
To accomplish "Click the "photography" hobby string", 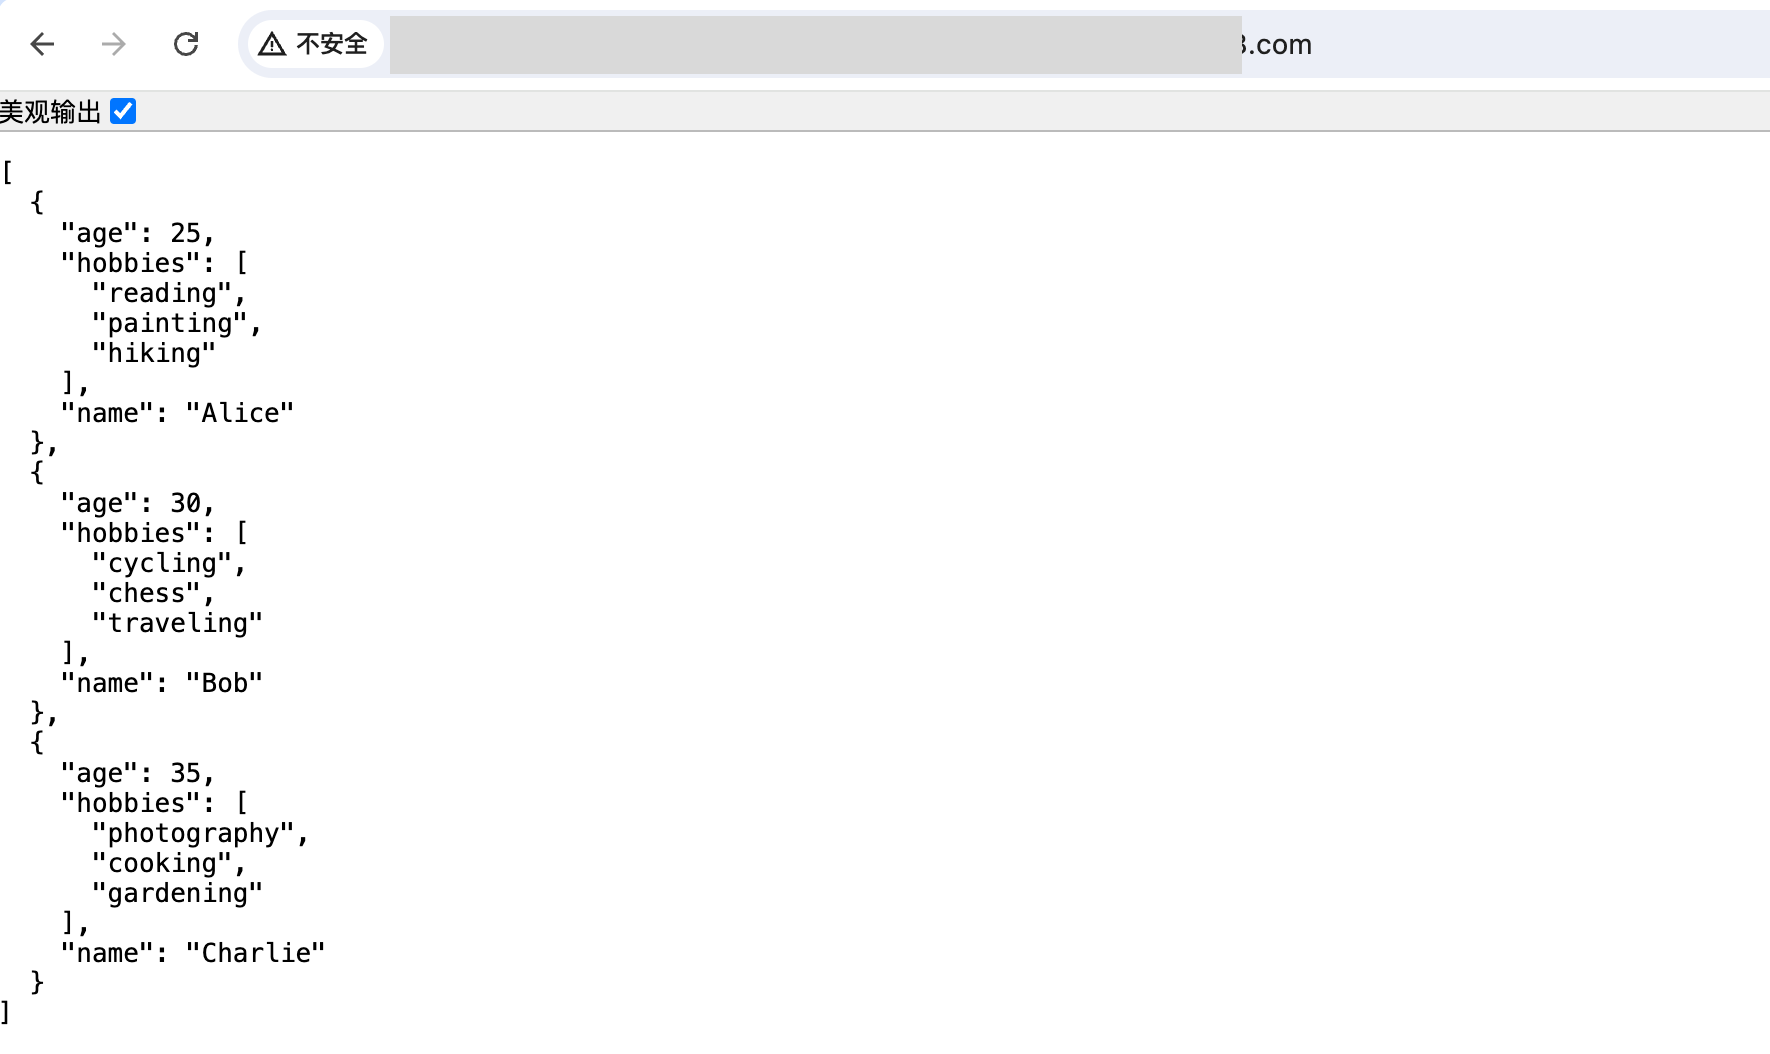I will click(193, 833).
